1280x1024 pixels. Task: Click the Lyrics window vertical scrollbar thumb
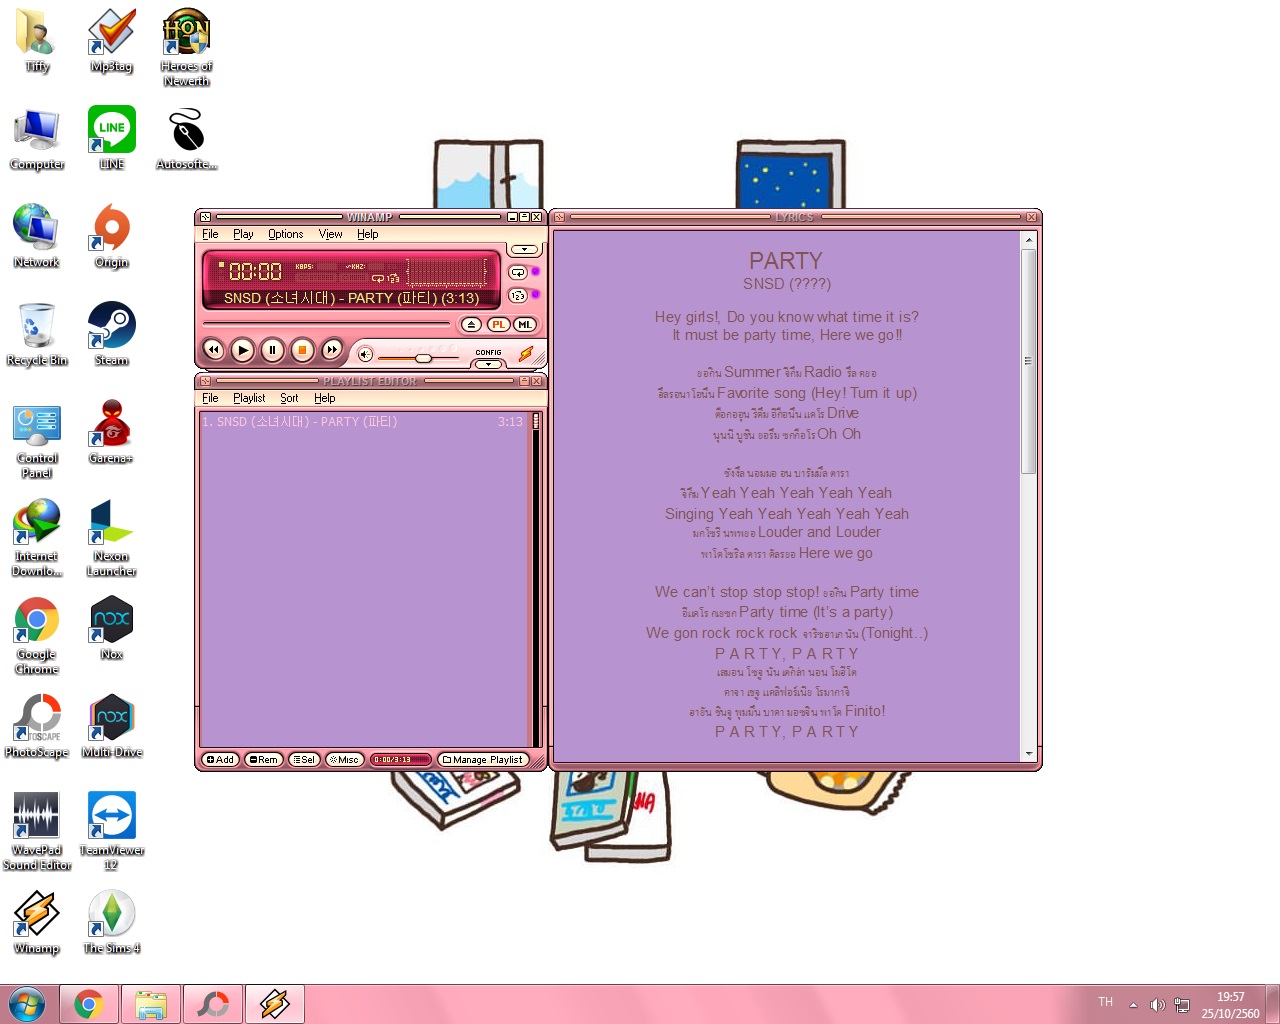[x=1028, y=361]
